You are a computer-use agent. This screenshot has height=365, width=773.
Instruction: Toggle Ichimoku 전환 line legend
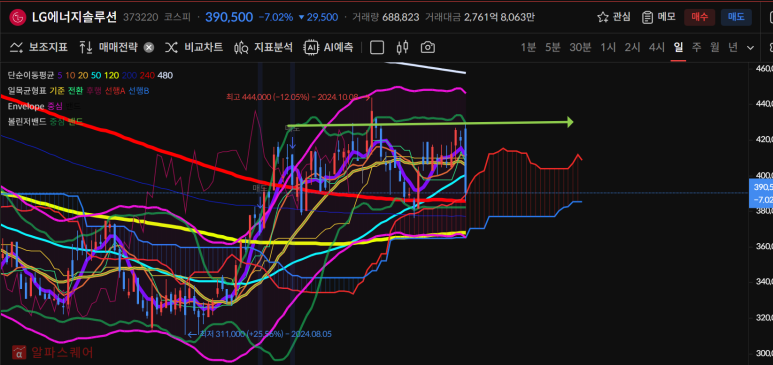[75, 91]
